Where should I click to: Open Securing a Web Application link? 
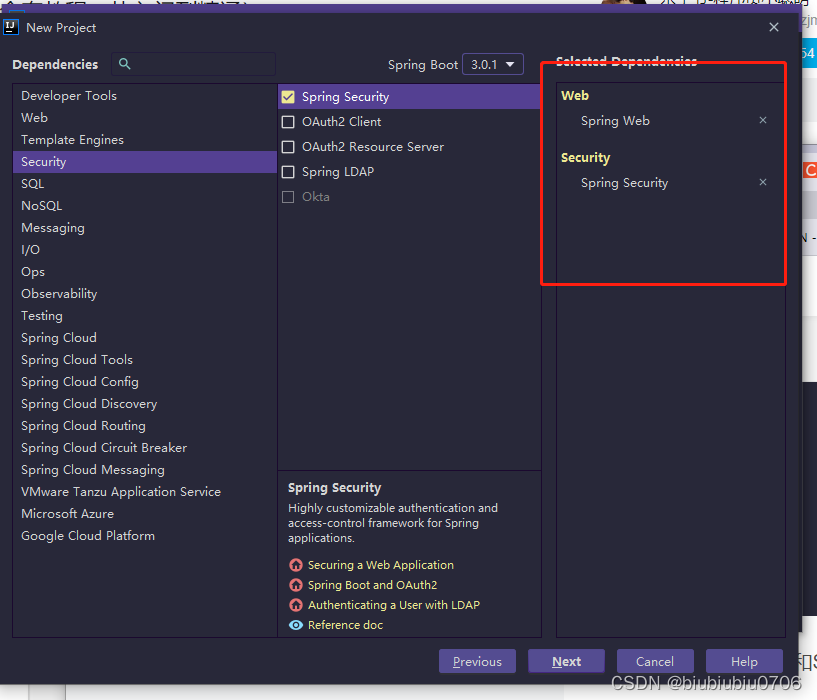(x=381, y=565)
